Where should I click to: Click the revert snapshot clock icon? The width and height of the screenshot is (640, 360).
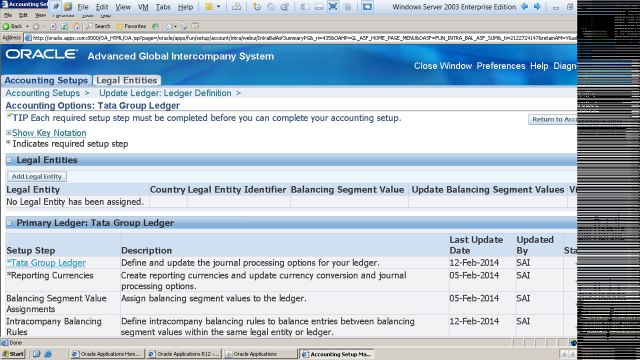271,7
